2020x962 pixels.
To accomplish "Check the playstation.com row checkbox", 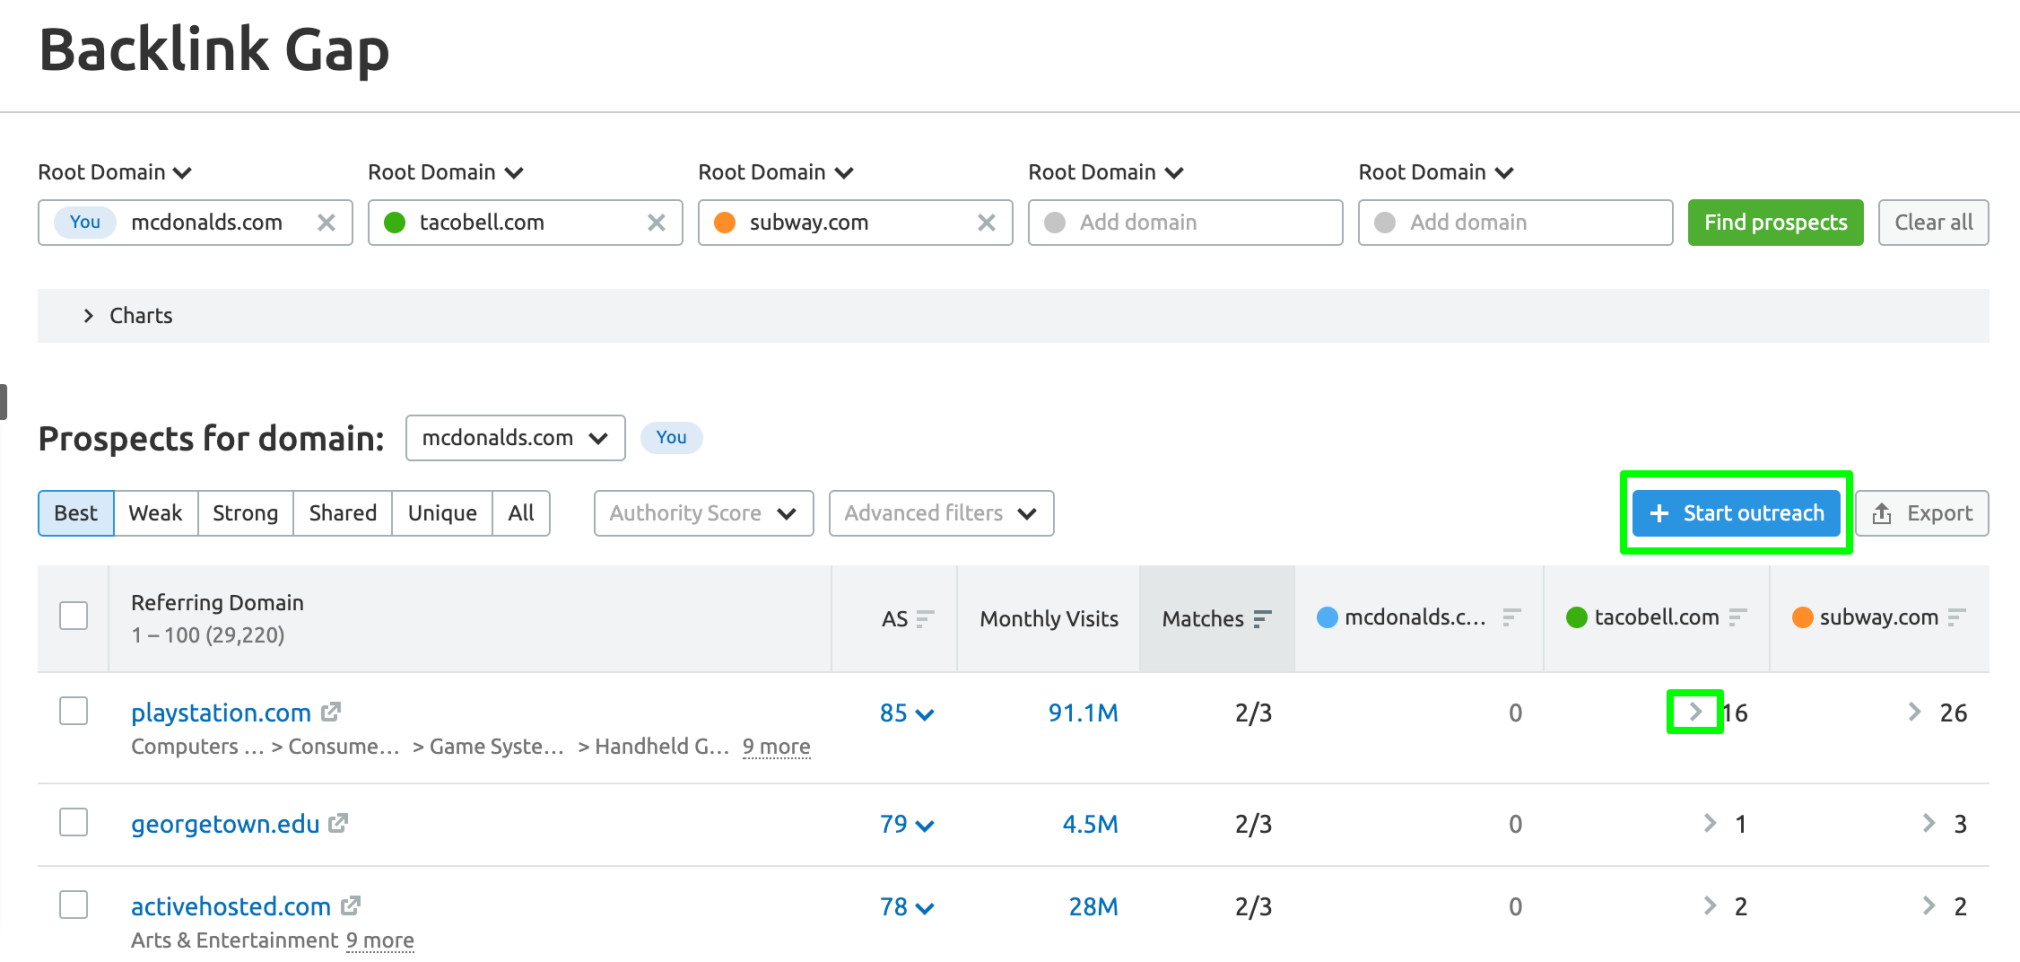I will pyautogui.click(x=74, y=711).
